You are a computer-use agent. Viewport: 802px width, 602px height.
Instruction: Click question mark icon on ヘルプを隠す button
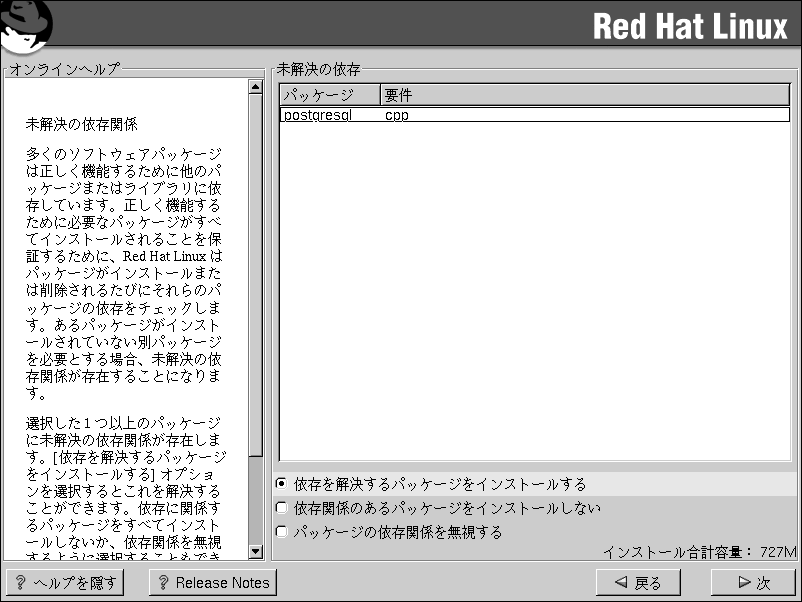click(x=20, y=583)
